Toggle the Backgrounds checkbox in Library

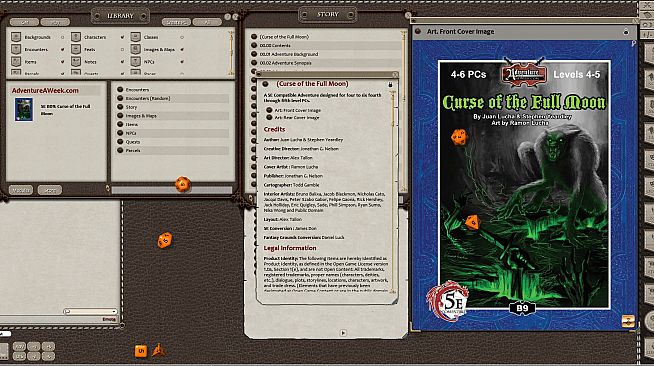point(63,38)
